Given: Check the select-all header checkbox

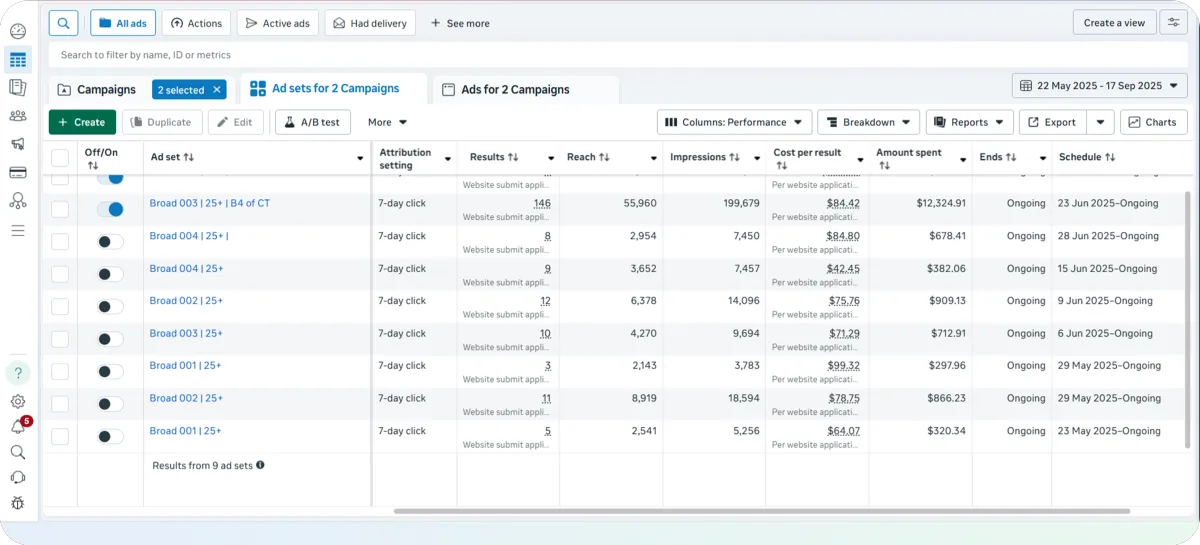Looking at the screenshot, I should coord(60,157).
